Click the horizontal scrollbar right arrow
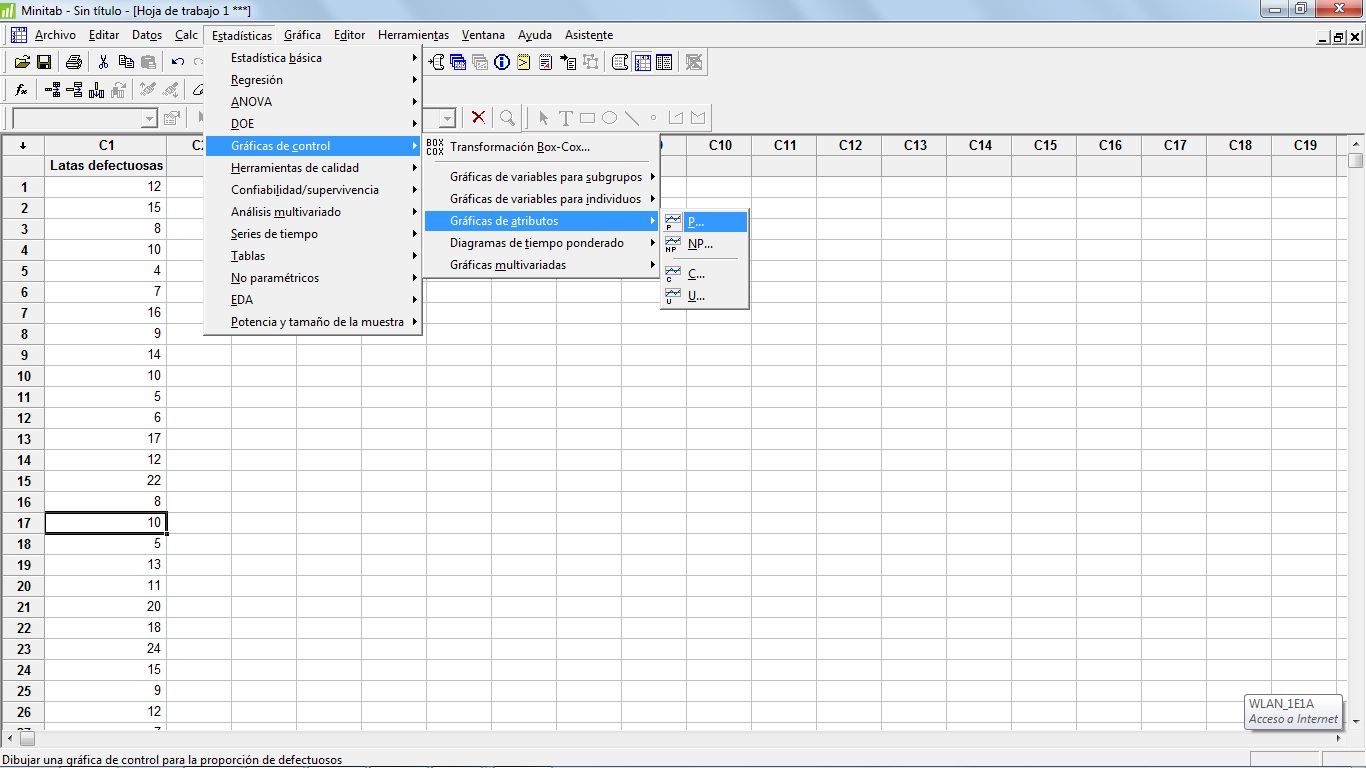This screenshot has width=1366, height=768. 1340,739
